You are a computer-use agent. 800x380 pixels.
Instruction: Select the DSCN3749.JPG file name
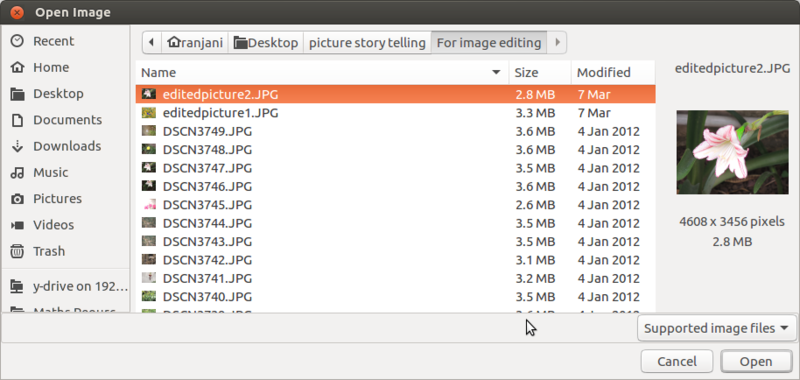click(x=208, y=131)
